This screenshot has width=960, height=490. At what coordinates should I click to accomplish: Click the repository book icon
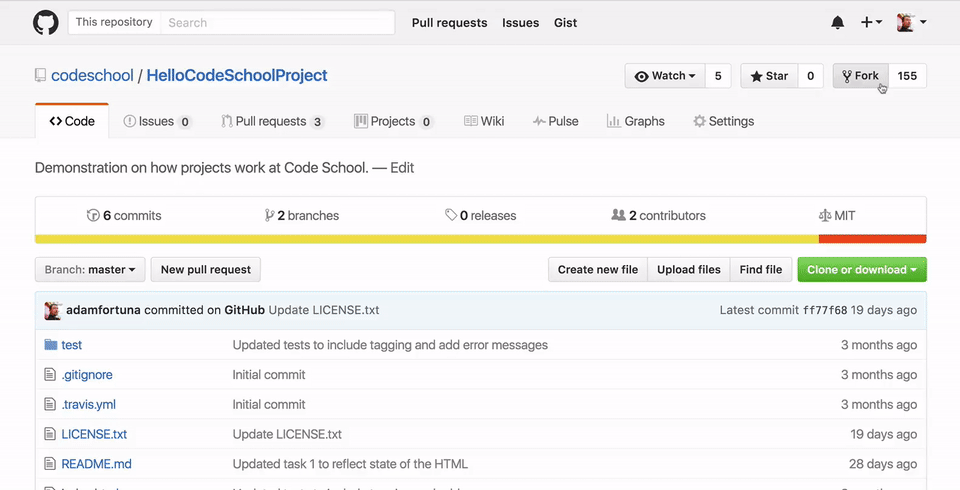(40, 75)
